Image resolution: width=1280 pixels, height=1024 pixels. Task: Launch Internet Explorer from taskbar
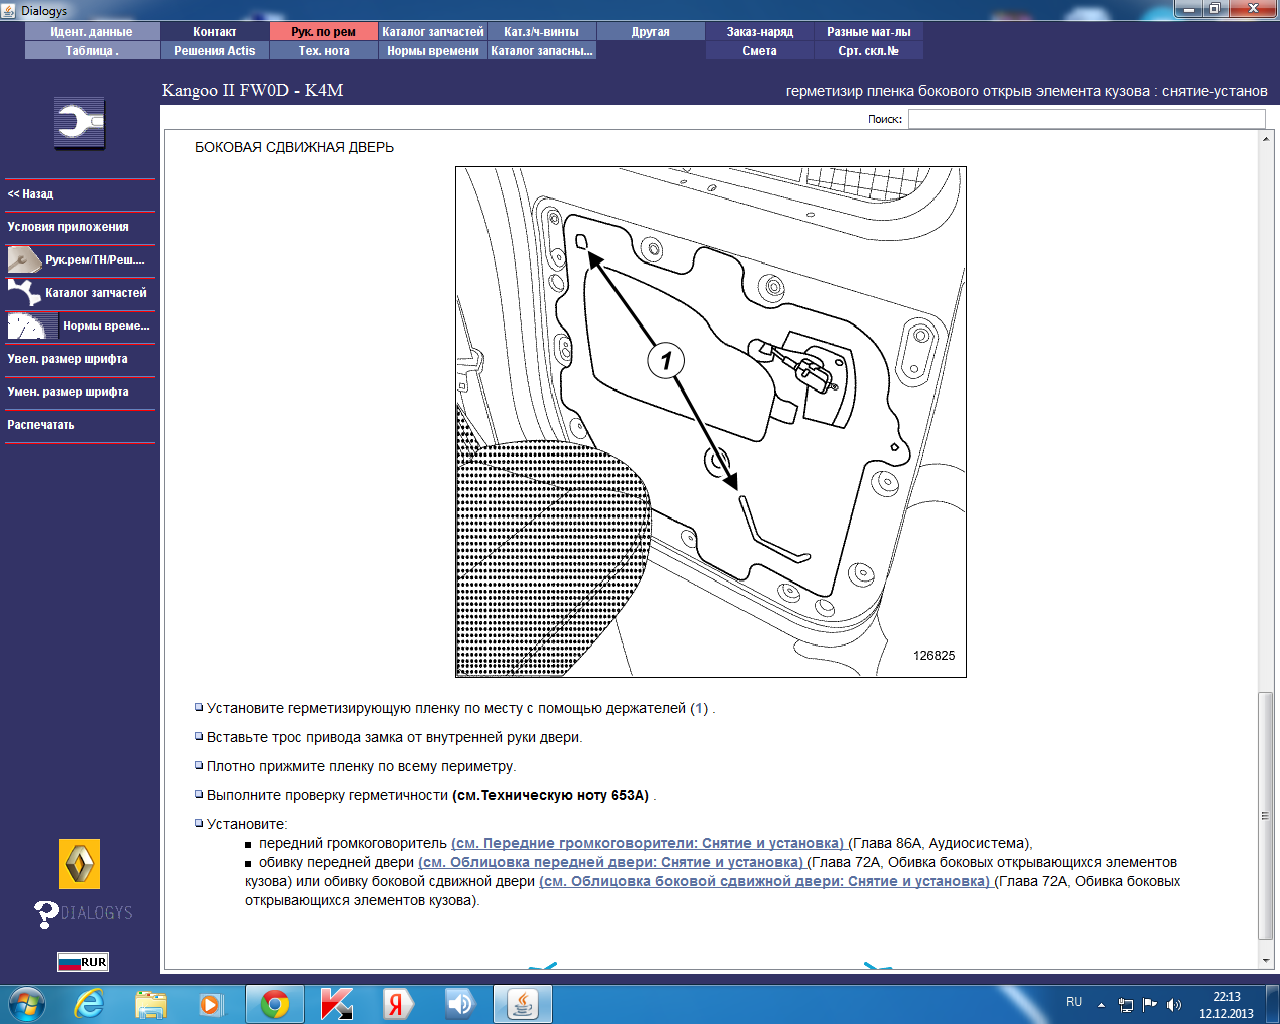coord(89,1004)
